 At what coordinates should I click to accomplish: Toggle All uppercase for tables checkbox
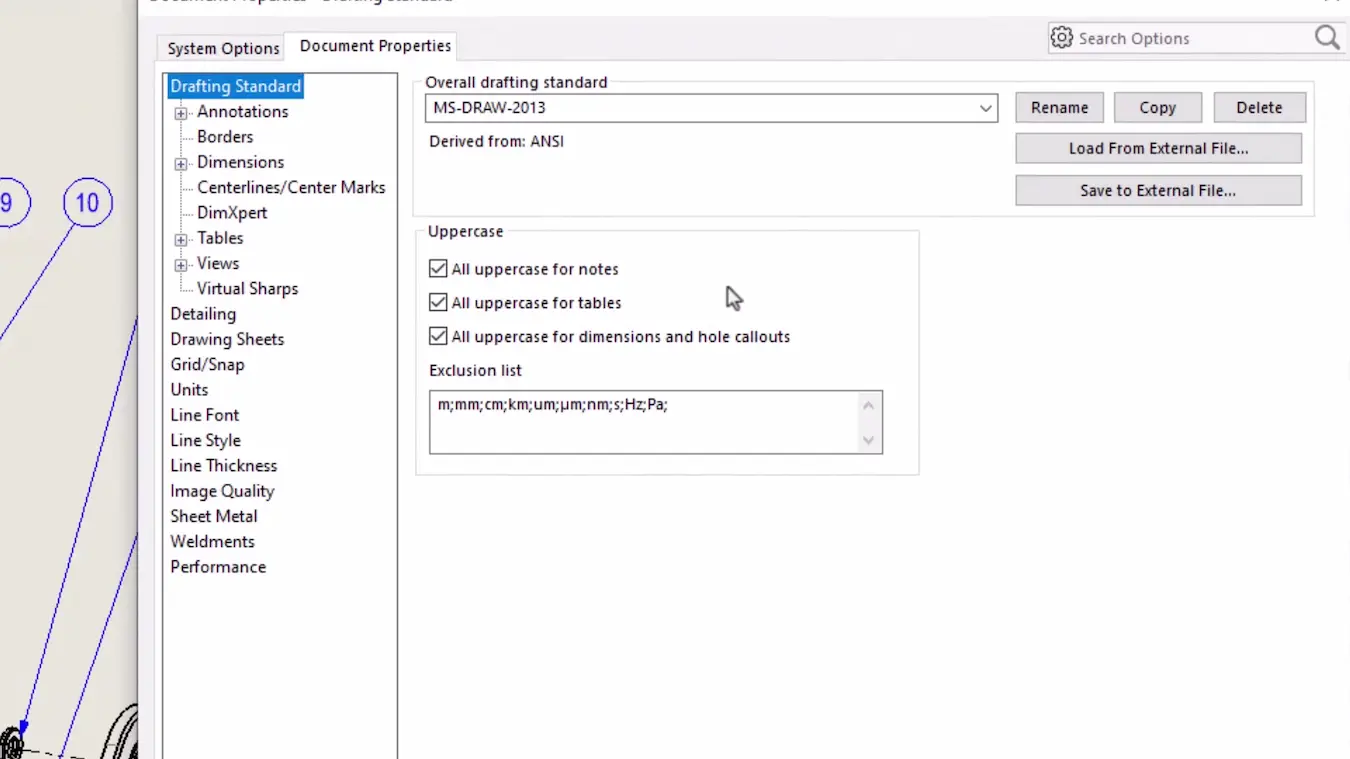[438, 303]
